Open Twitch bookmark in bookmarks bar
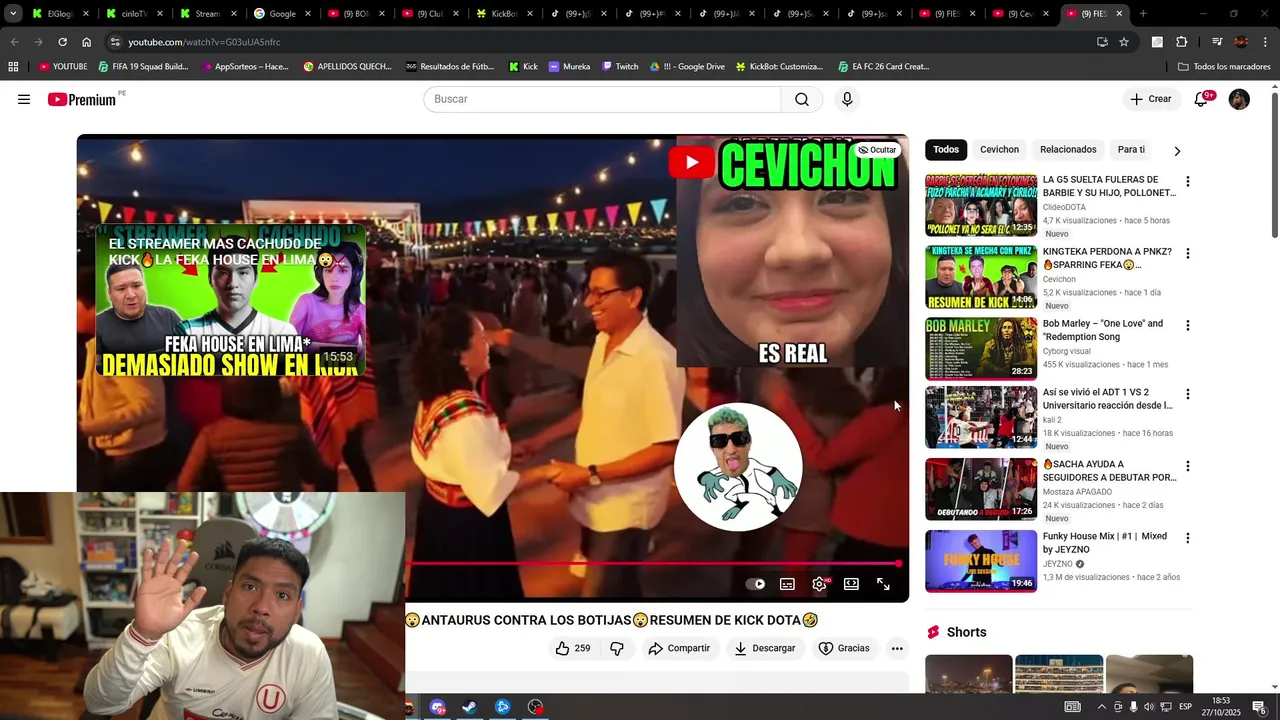This screenshot has height=720, width=1280. click(620, 67)
